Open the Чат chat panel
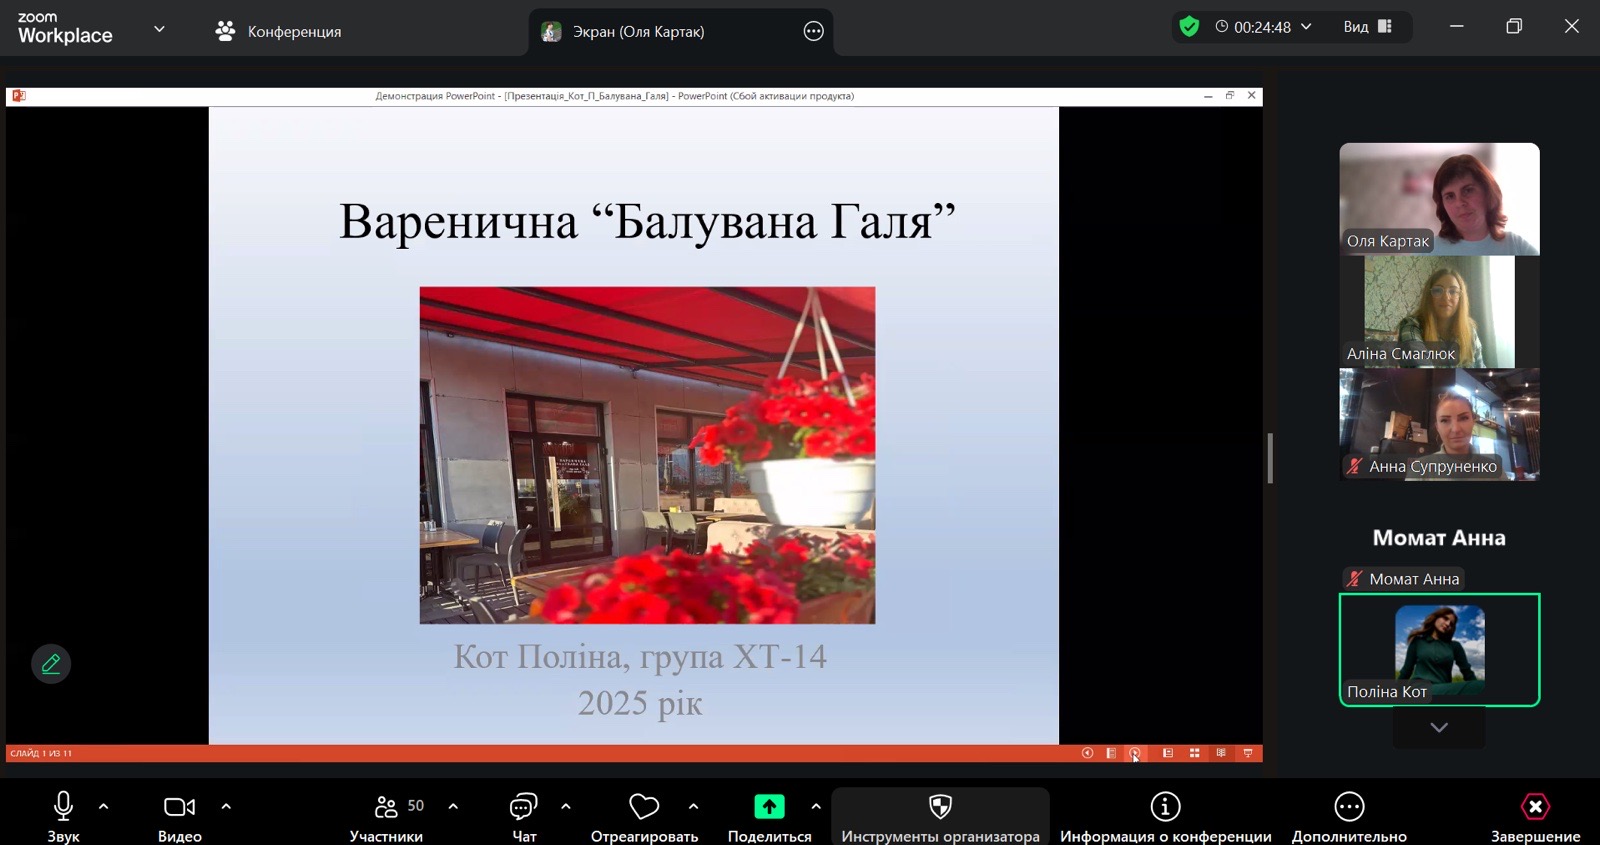Viewport: 1600px width, 845px height. coord(524,806)
